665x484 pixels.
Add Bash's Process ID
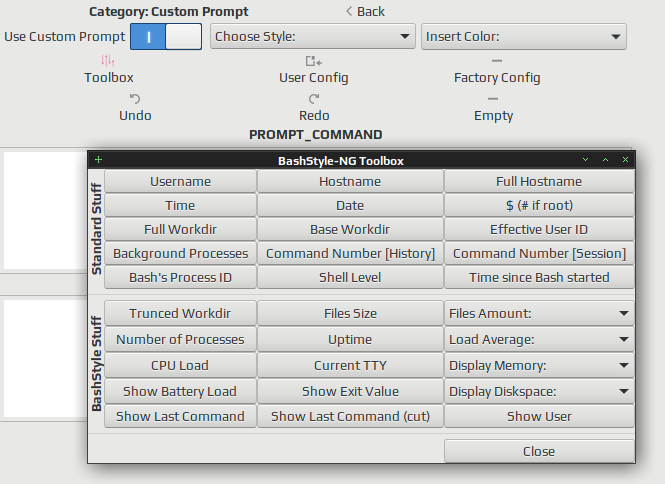pos(180,277)
